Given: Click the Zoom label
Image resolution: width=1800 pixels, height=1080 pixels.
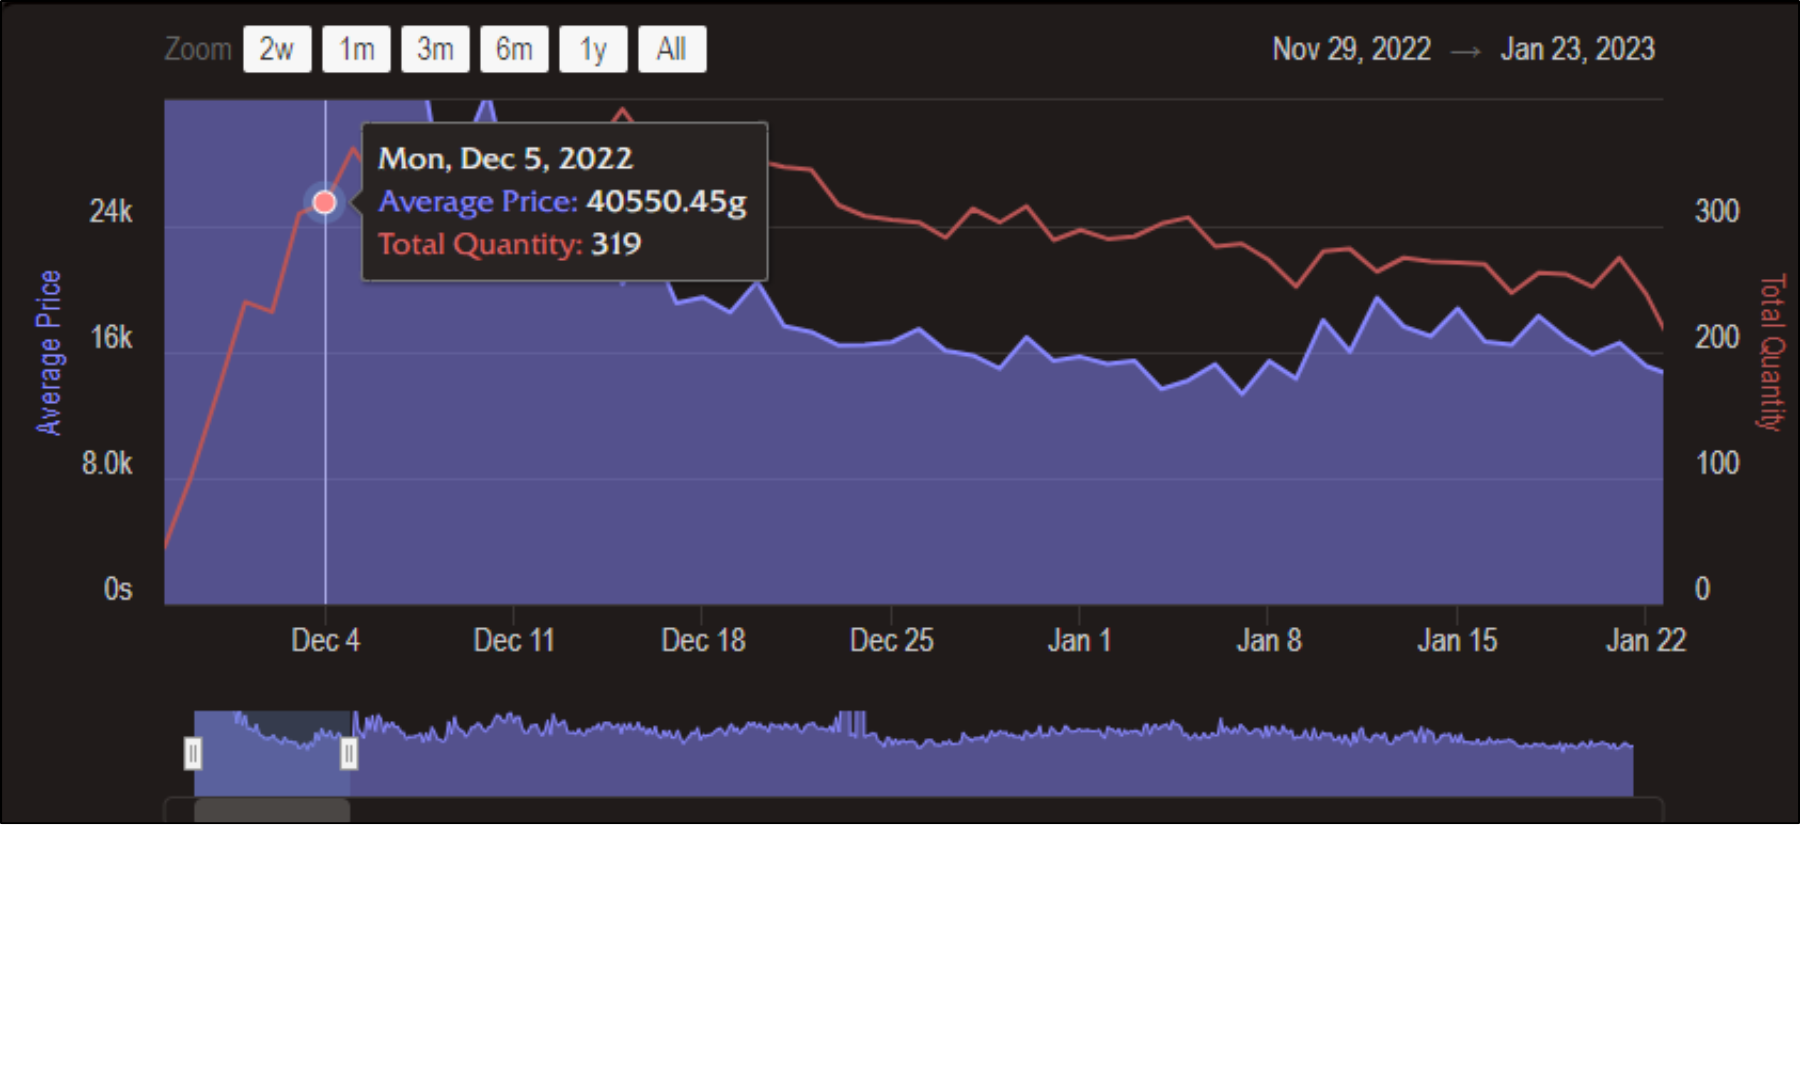Looking at the screenshot, I should 198,49.
